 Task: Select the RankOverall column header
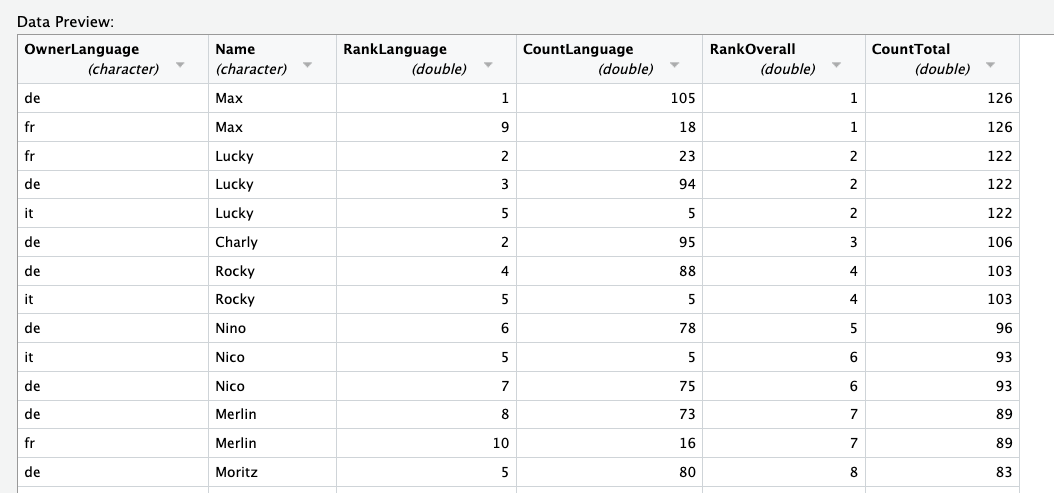[752, 49]
